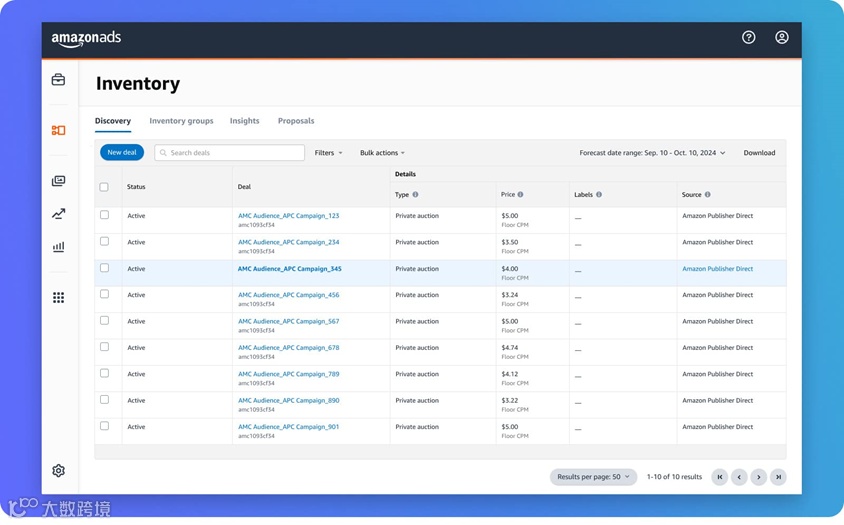Open the settings gear icon
This screenshot has width=844, height=525.
tap(58, 471)
